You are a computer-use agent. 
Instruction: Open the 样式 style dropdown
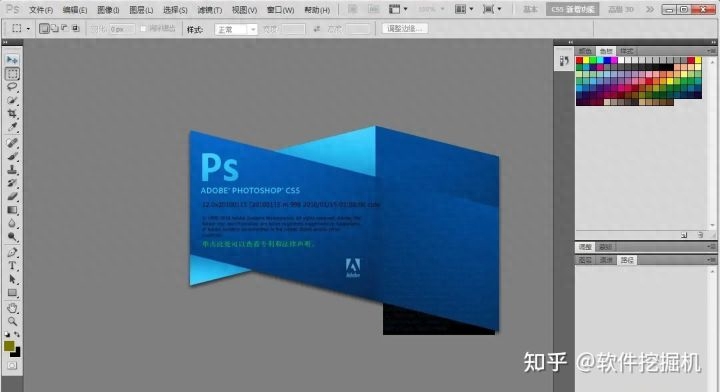tap(236, 29)
